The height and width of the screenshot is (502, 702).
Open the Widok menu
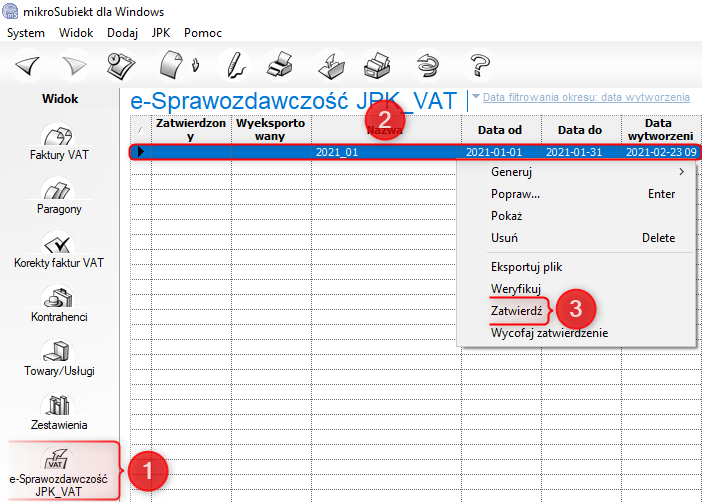click(76, 33)
